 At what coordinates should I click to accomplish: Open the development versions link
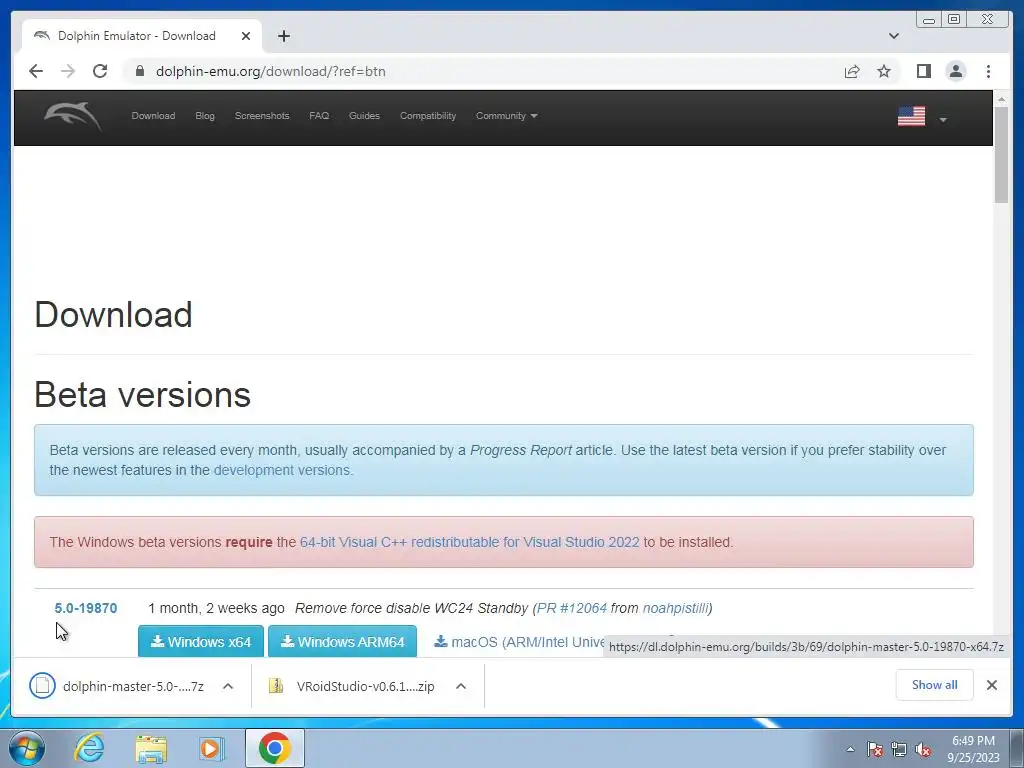282,470
